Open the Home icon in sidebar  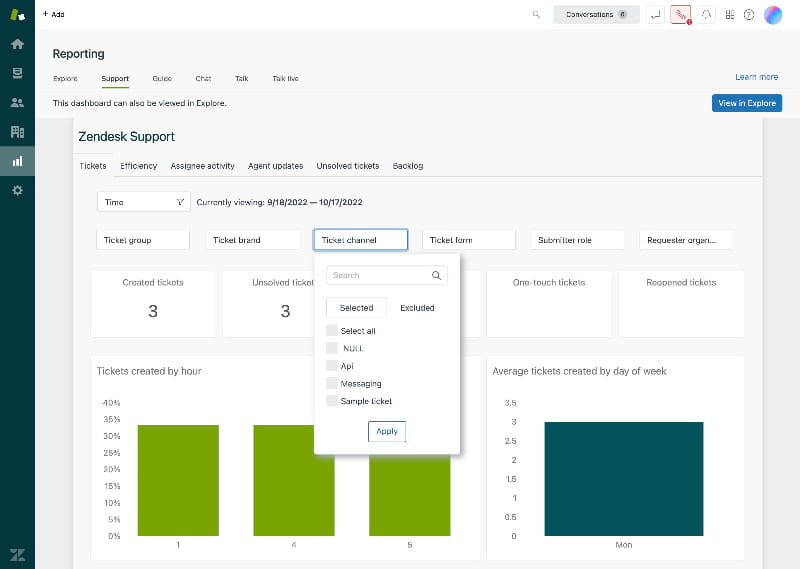[17, 44]
